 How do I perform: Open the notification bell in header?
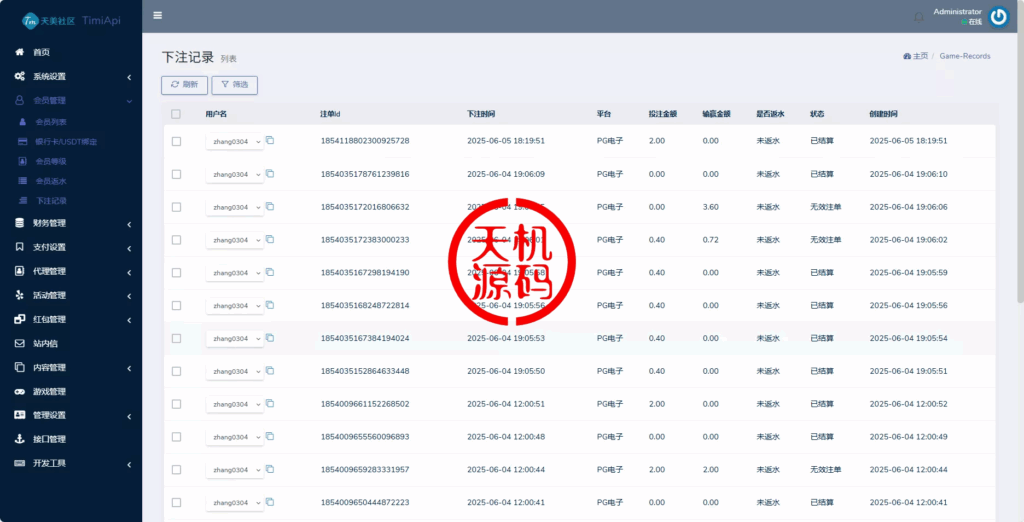[x=918, y=17]
